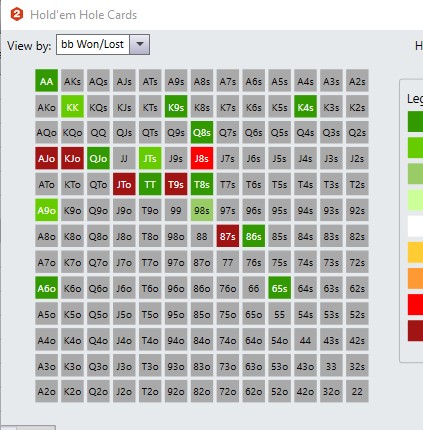Click the bb Won/Lost combo box text

[x=93, y=44]
